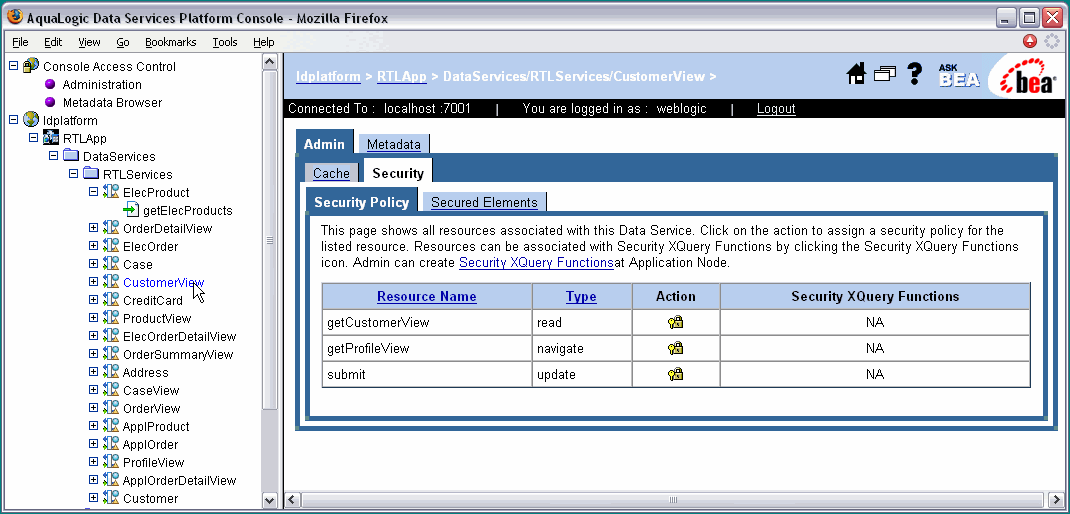
Task: Collapse the RTLServices folder node
Action: 74,174
